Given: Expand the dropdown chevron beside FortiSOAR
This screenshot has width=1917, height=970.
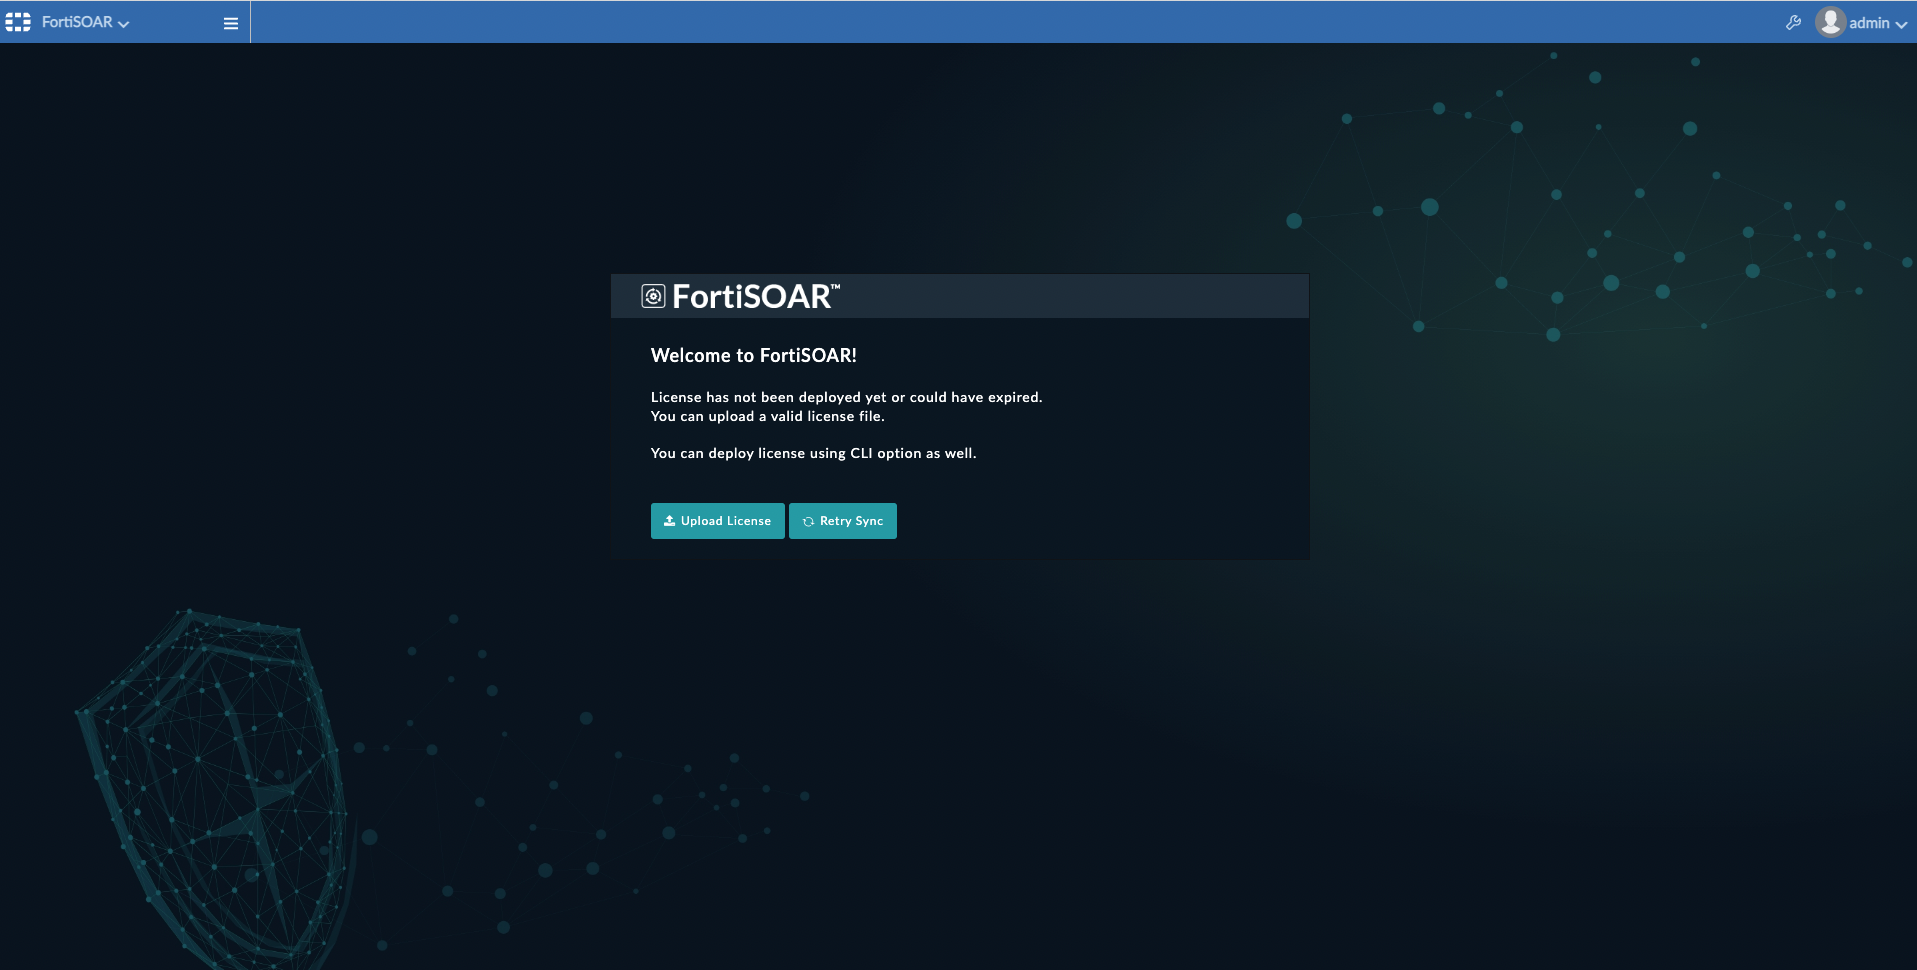Looking at the screenshot, I should tap(124, 24).
